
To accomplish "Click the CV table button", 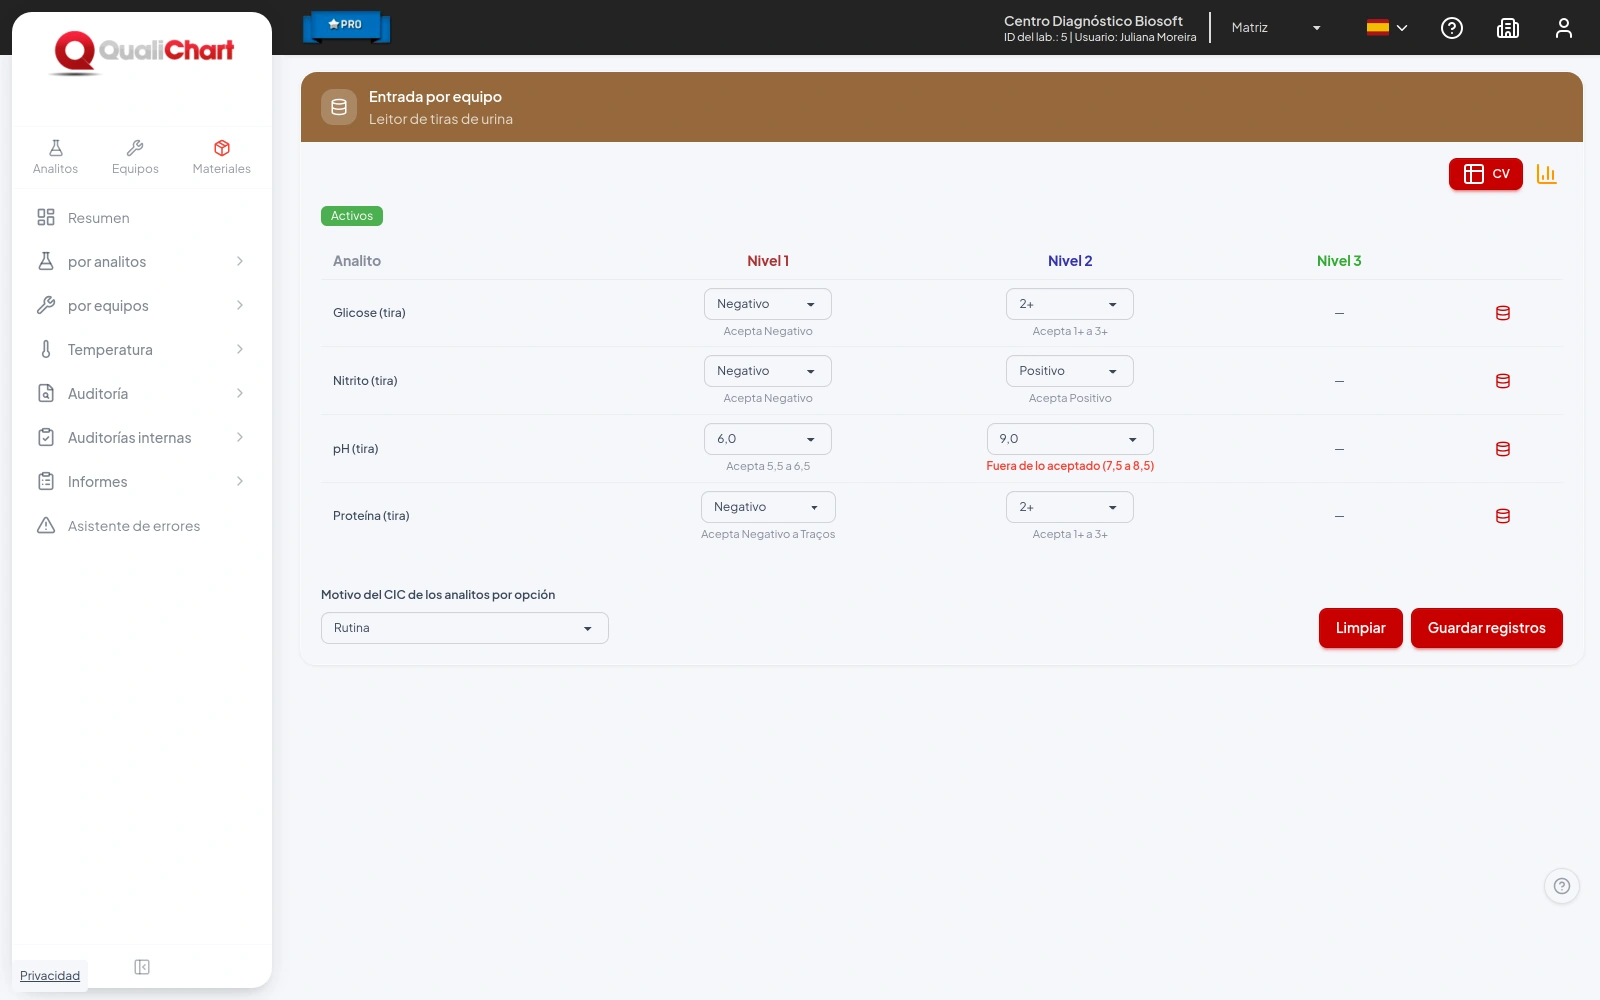I will point(1486,174).
